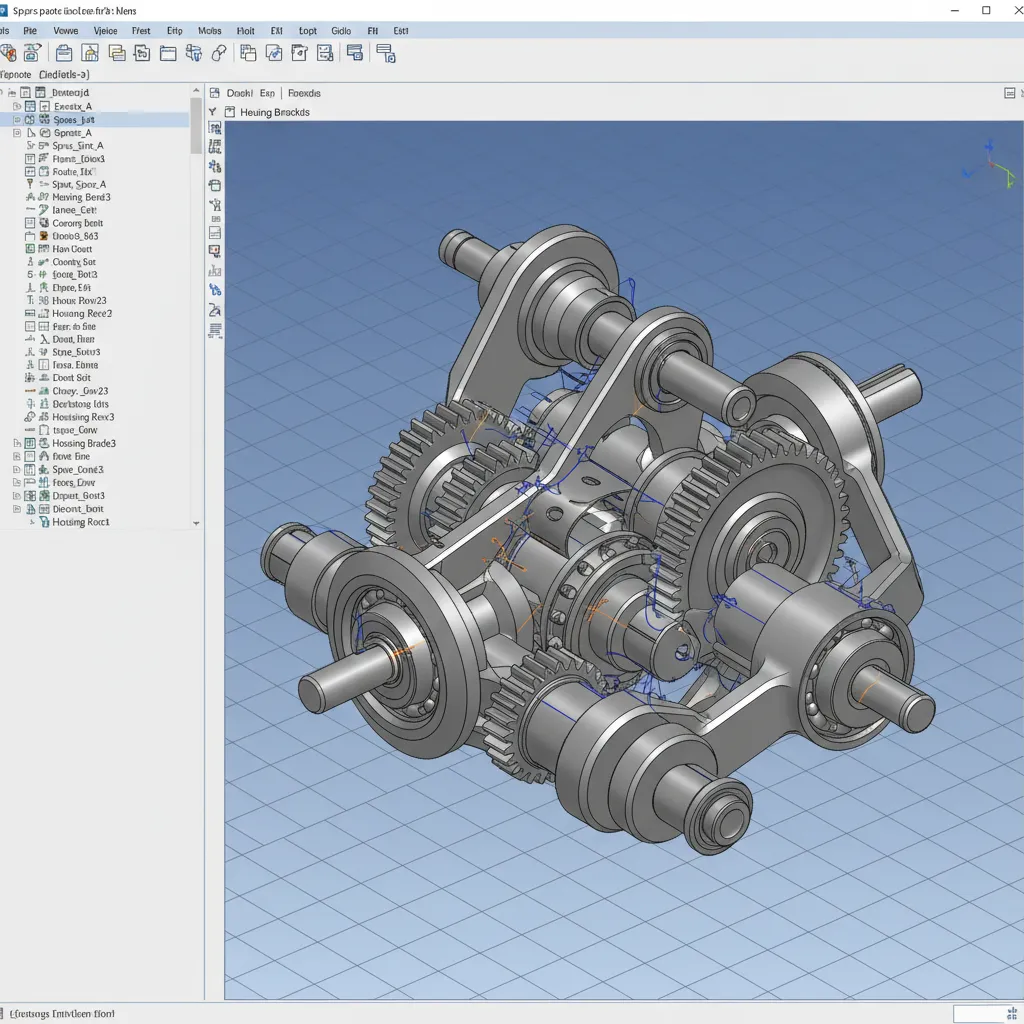
Task: Toggle the Sprate_A node state icon
Action: (x=16, y=133)
